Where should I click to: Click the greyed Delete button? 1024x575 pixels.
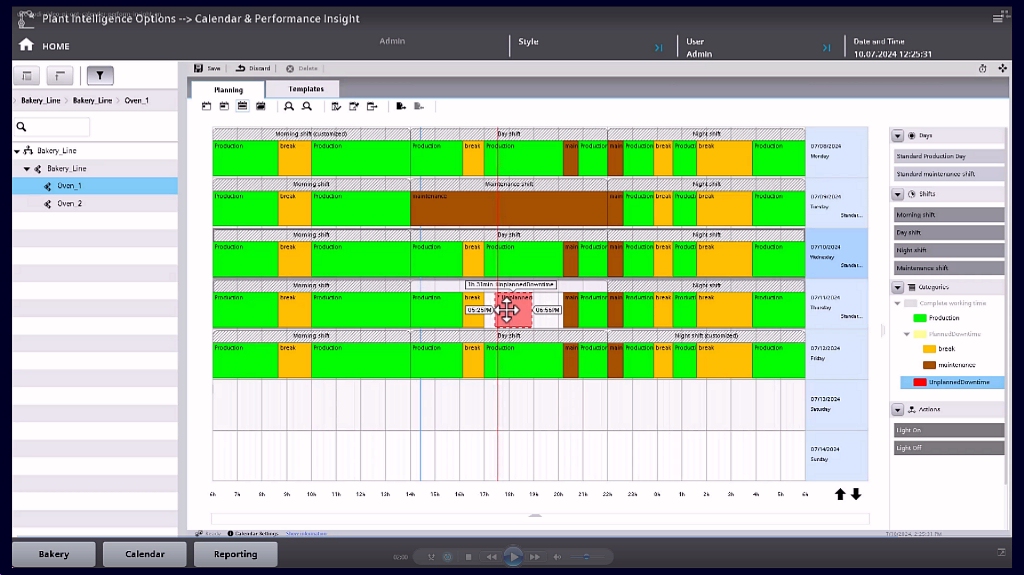(x=302, y=68)
